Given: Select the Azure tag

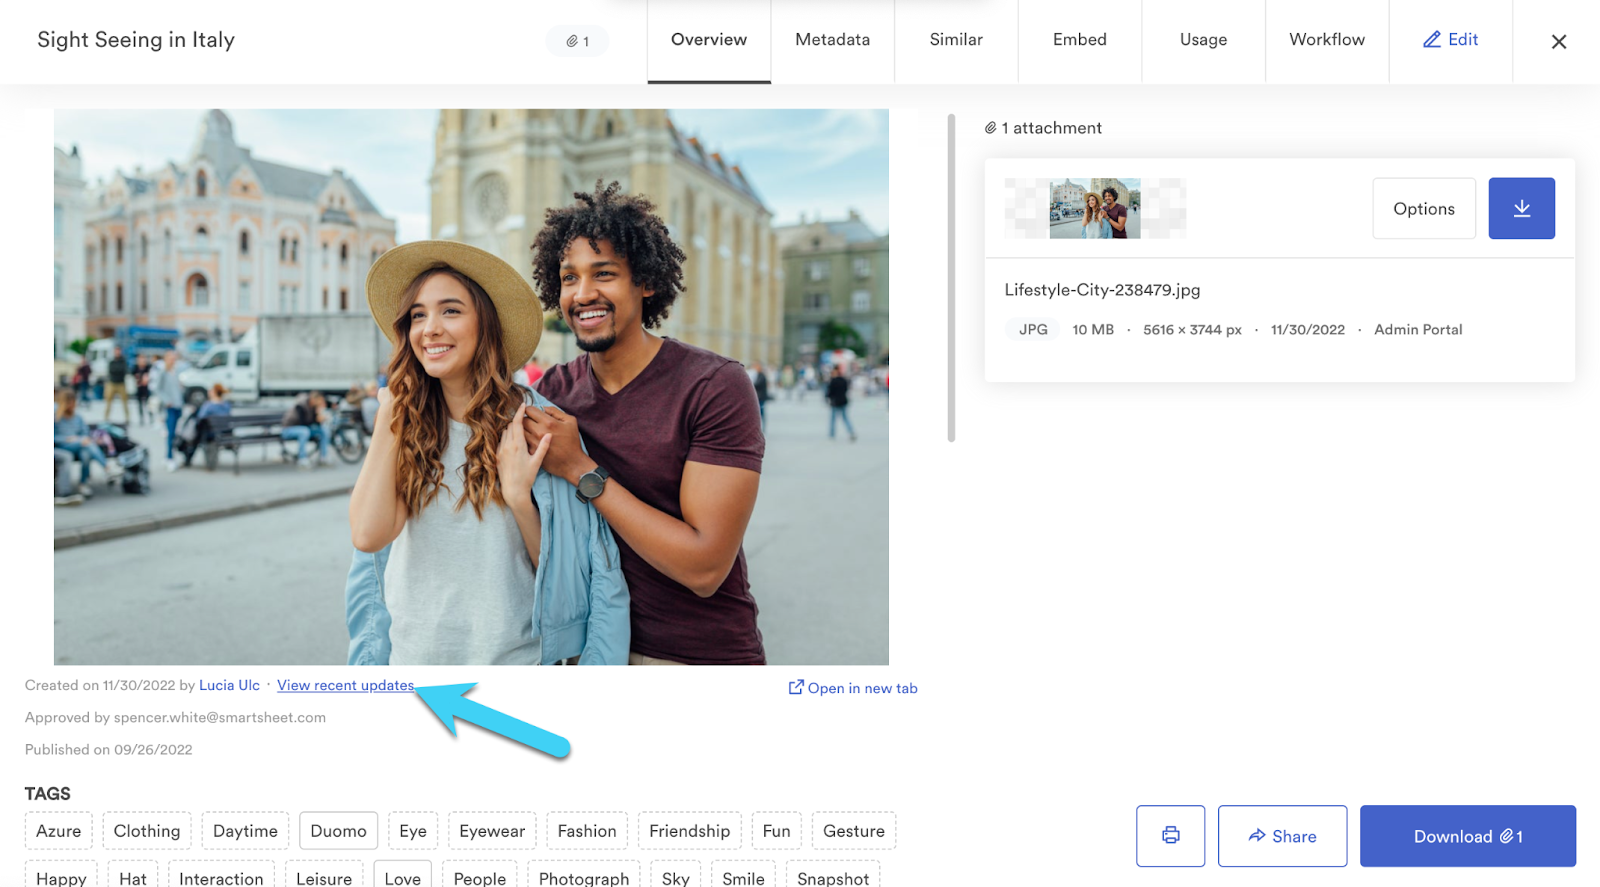Looking at the screenshot, I should tap(59, 831).
